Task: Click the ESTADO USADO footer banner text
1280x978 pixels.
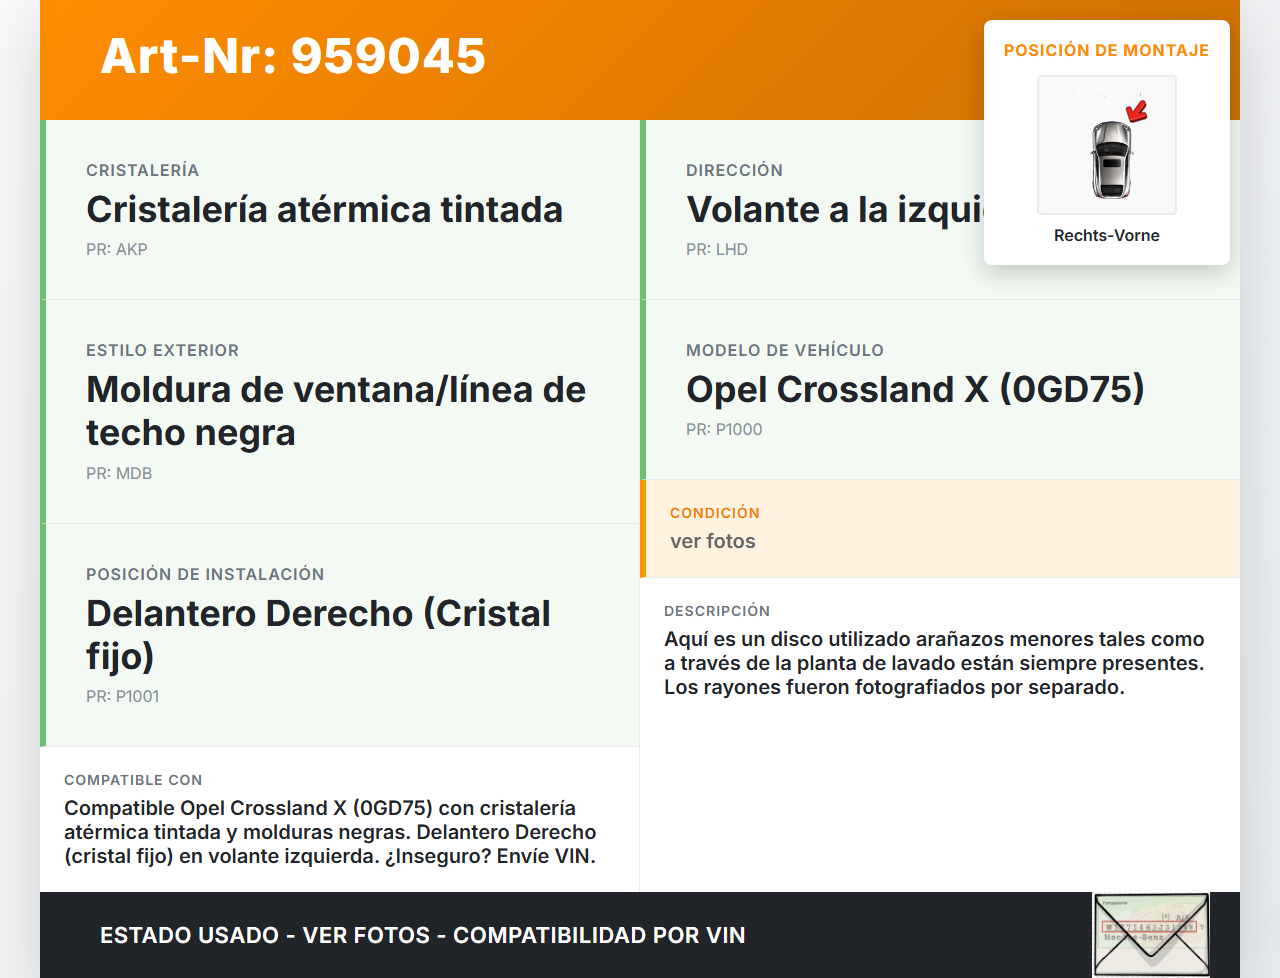Action: click(x=422, y=935)
